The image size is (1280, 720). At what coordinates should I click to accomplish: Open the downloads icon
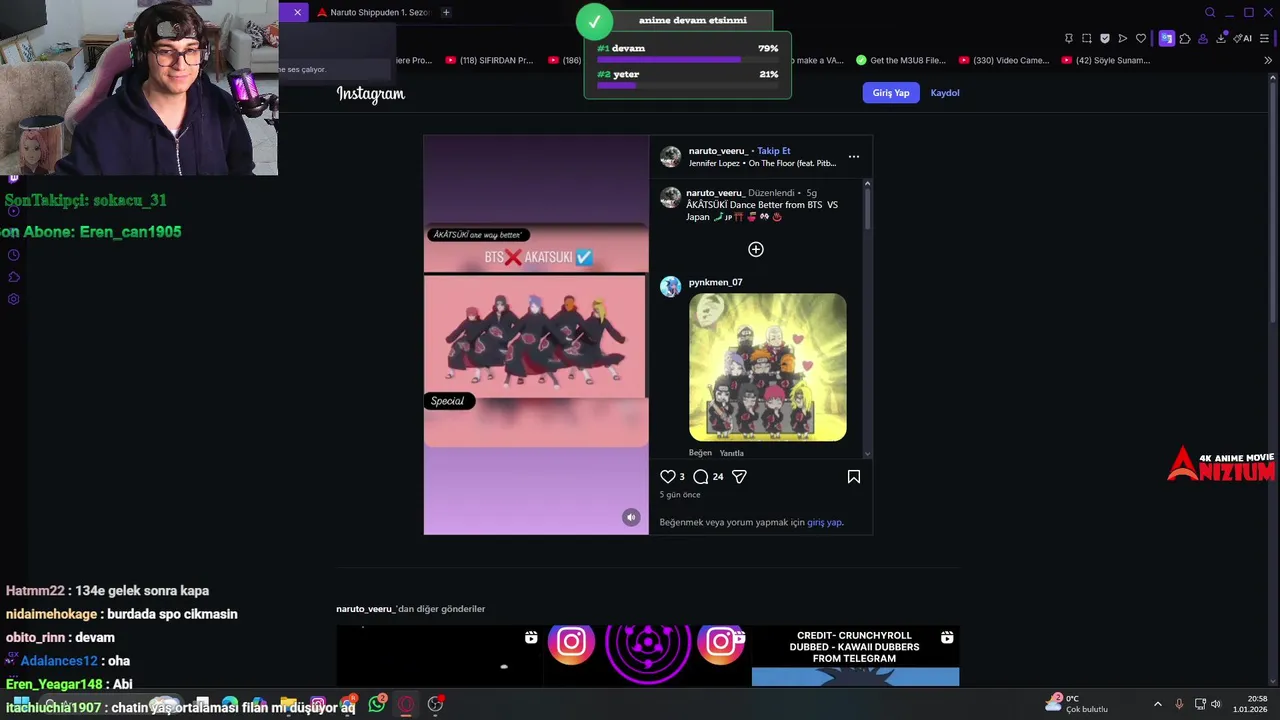1222,39
